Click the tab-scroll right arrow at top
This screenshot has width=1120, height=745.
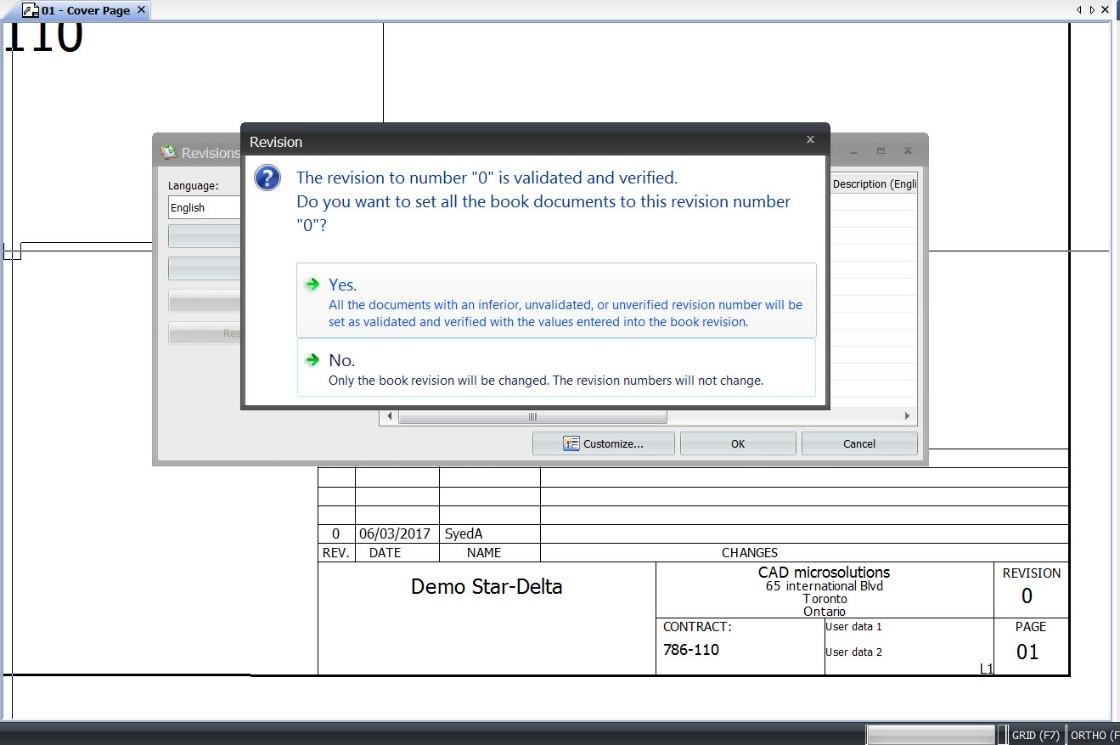pos(1091,10)
